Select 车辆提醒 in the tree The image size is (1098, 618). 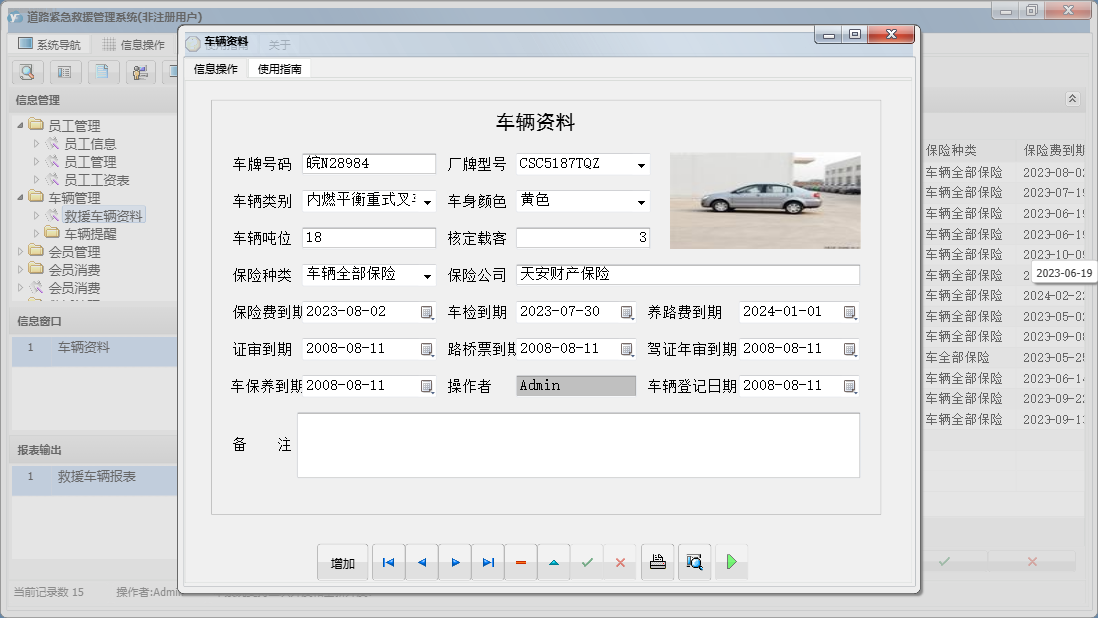[x=90, y=233]
